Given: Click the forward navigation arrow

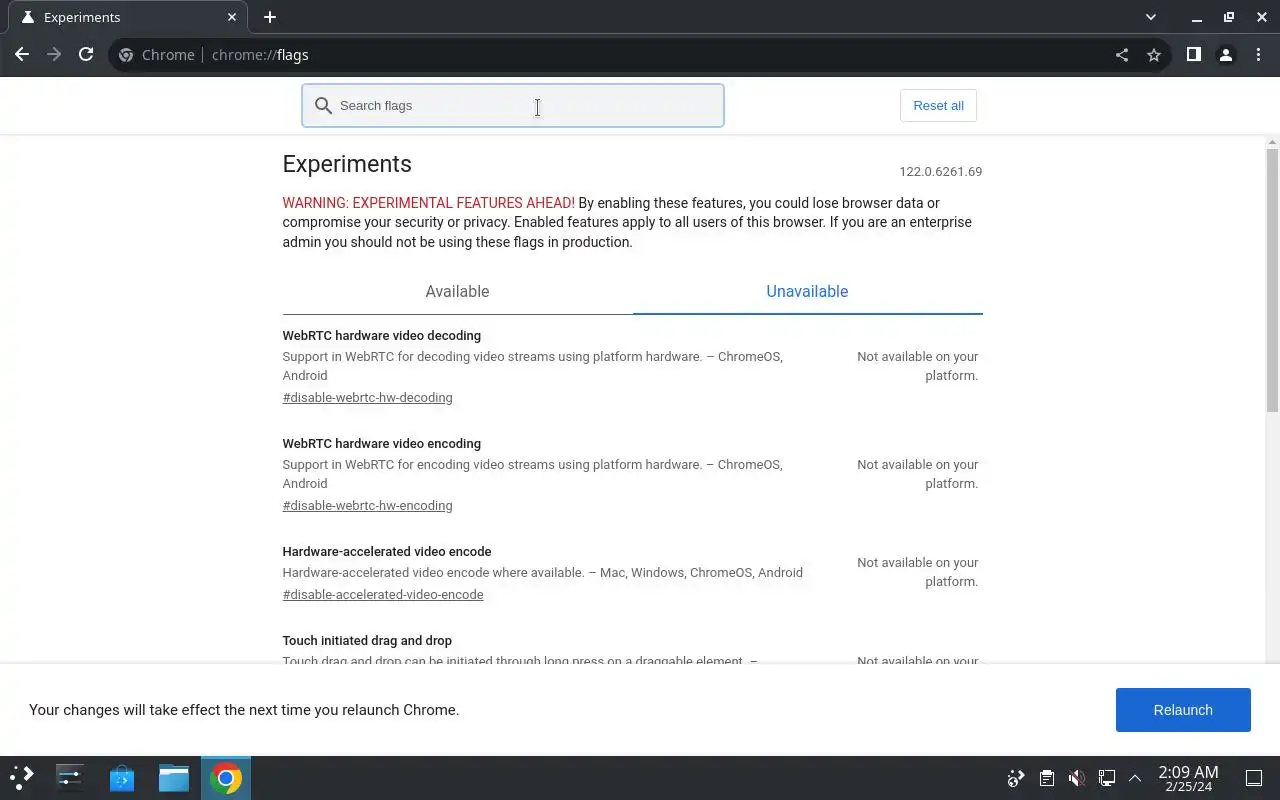Looking at the screenshot, I should click(54, 55).
